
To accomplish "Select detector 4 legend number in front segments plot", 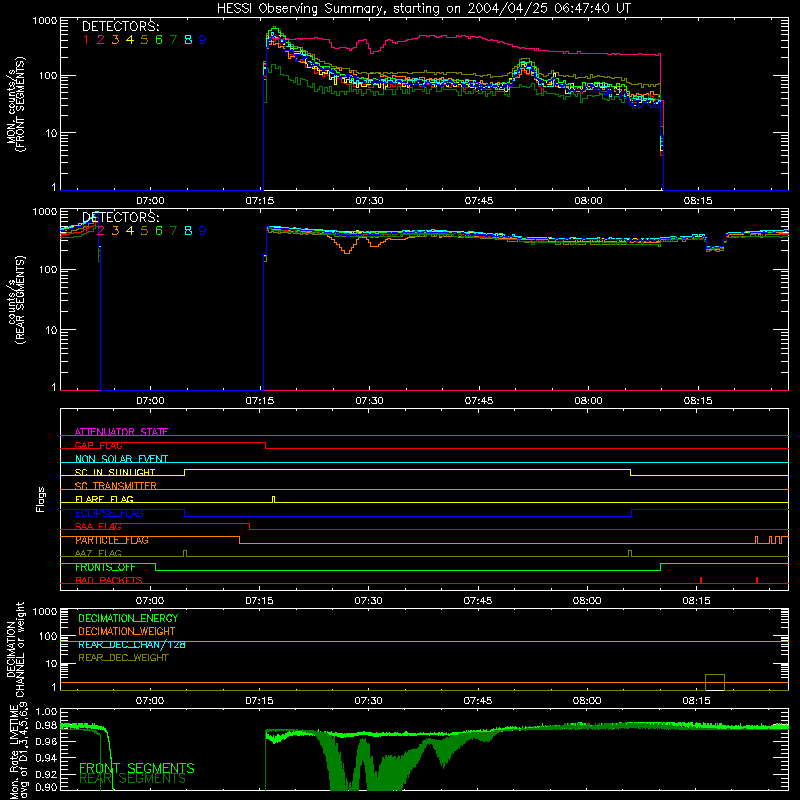I will [x=130, y=40].
